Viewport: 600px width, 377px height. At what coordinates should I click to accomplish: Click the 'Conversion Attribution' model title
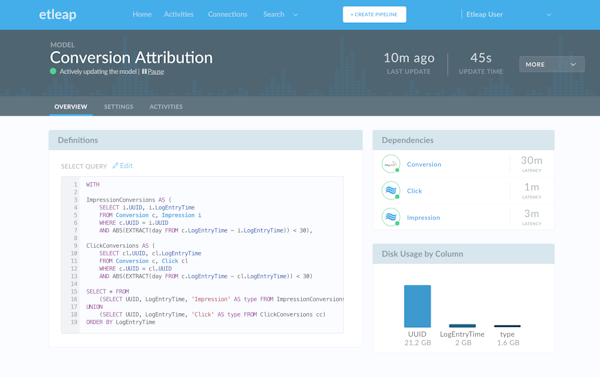[131, 57]
